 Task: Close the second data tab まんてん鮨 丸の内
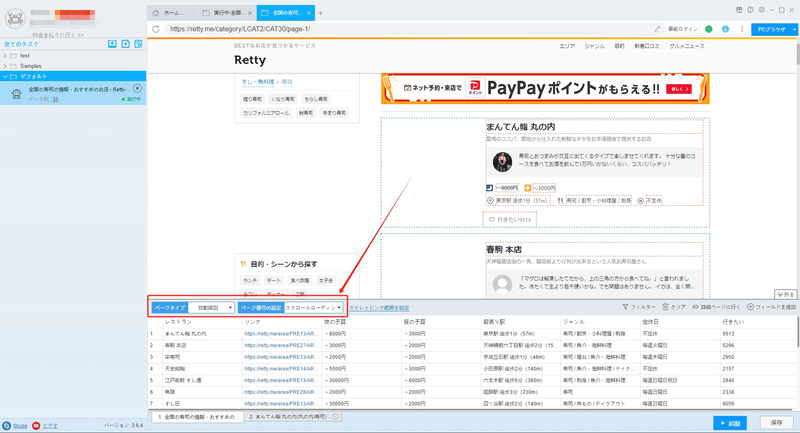click(x=336, y=417)
